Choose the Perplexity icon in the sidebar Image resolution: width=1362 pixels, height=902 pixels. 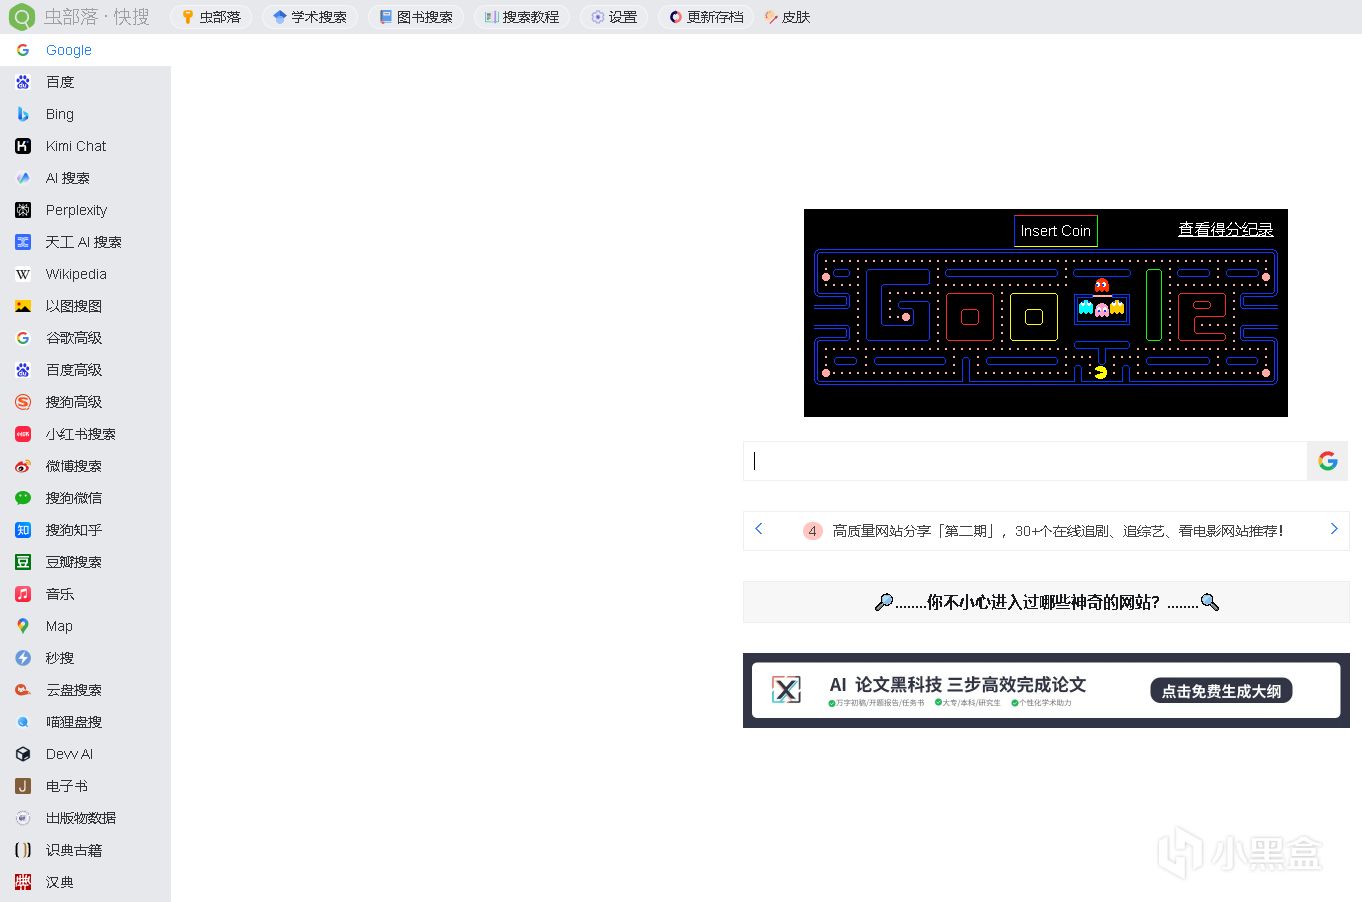(x=23, y=210)
